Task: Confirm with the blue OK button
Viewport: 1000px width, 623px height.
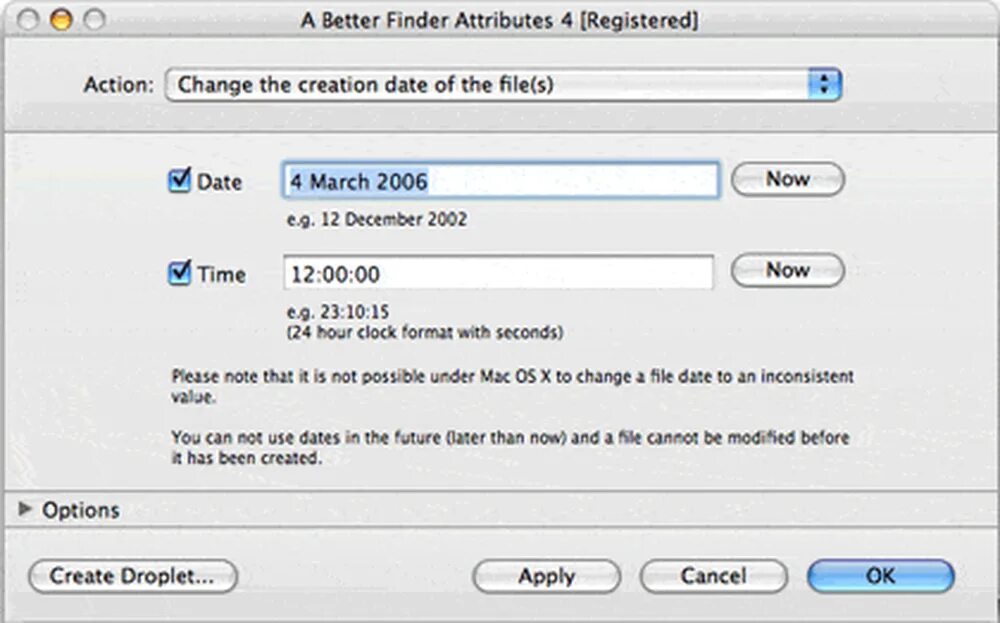Action: (x=881, y=576)
